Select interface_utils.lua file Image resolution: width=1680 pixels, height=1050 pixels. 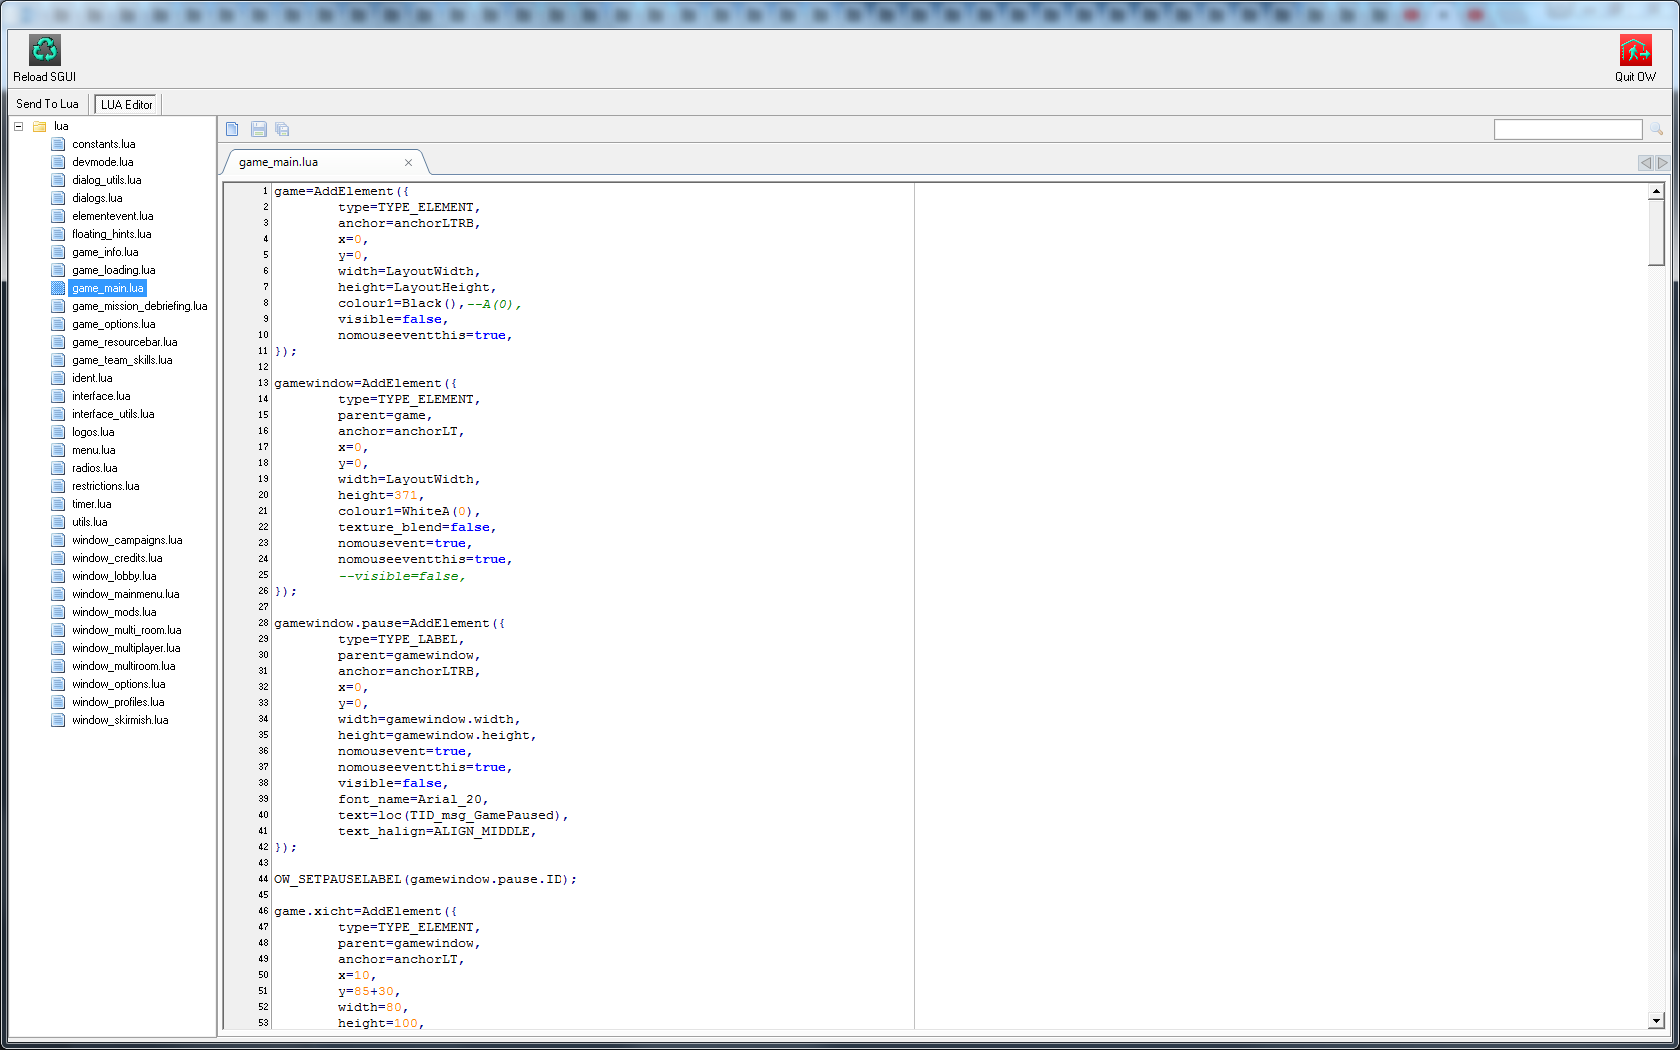pos(113,414)
